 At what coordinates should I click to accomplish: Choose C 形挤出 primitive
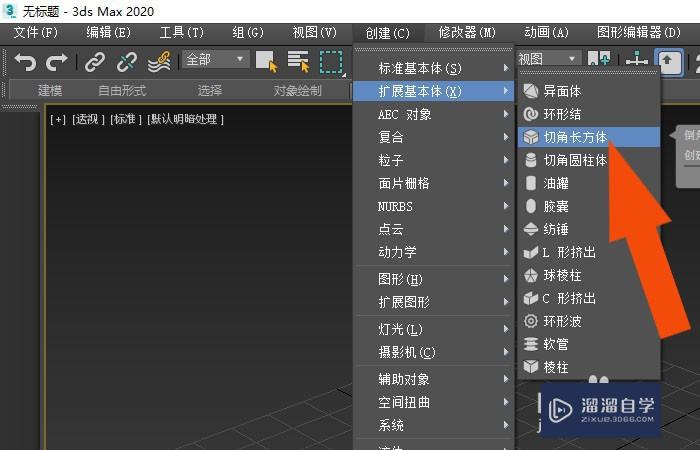pyautogui.click(x=589, y=298)
